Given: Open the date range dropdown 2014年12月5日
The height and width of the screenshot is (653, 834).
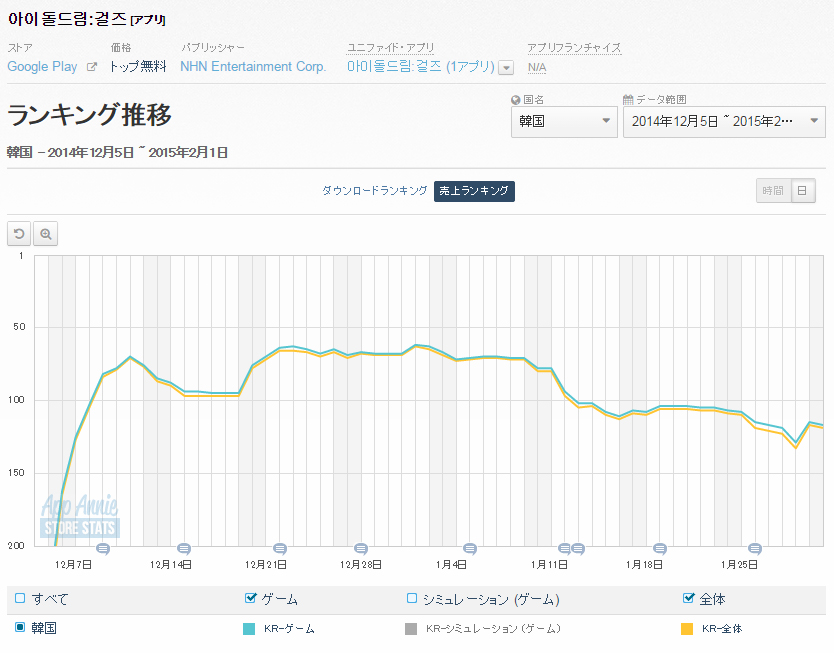Looking at the screenshot, I should pos(724,122).
